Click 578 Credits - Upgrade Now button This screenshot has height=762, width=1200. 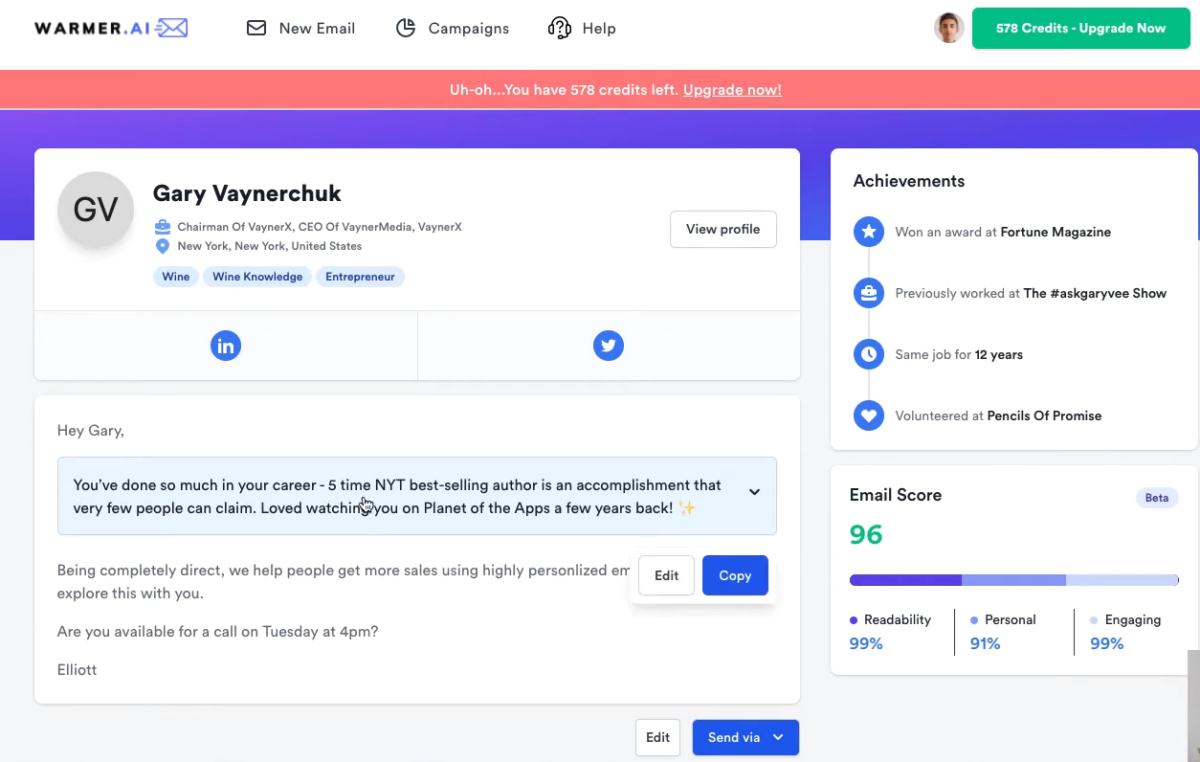coord(1081,28)
